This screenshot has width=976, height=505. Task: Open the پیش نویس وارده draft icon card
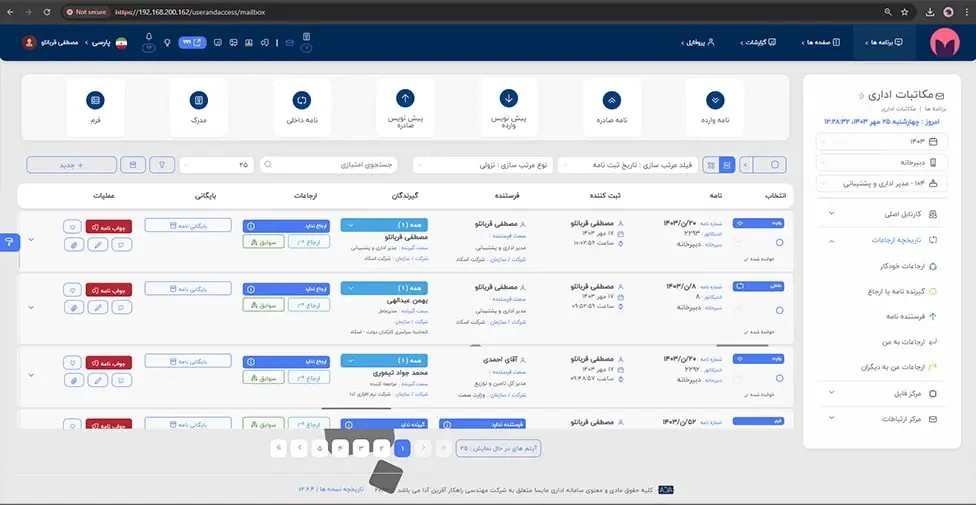point(509,107)
